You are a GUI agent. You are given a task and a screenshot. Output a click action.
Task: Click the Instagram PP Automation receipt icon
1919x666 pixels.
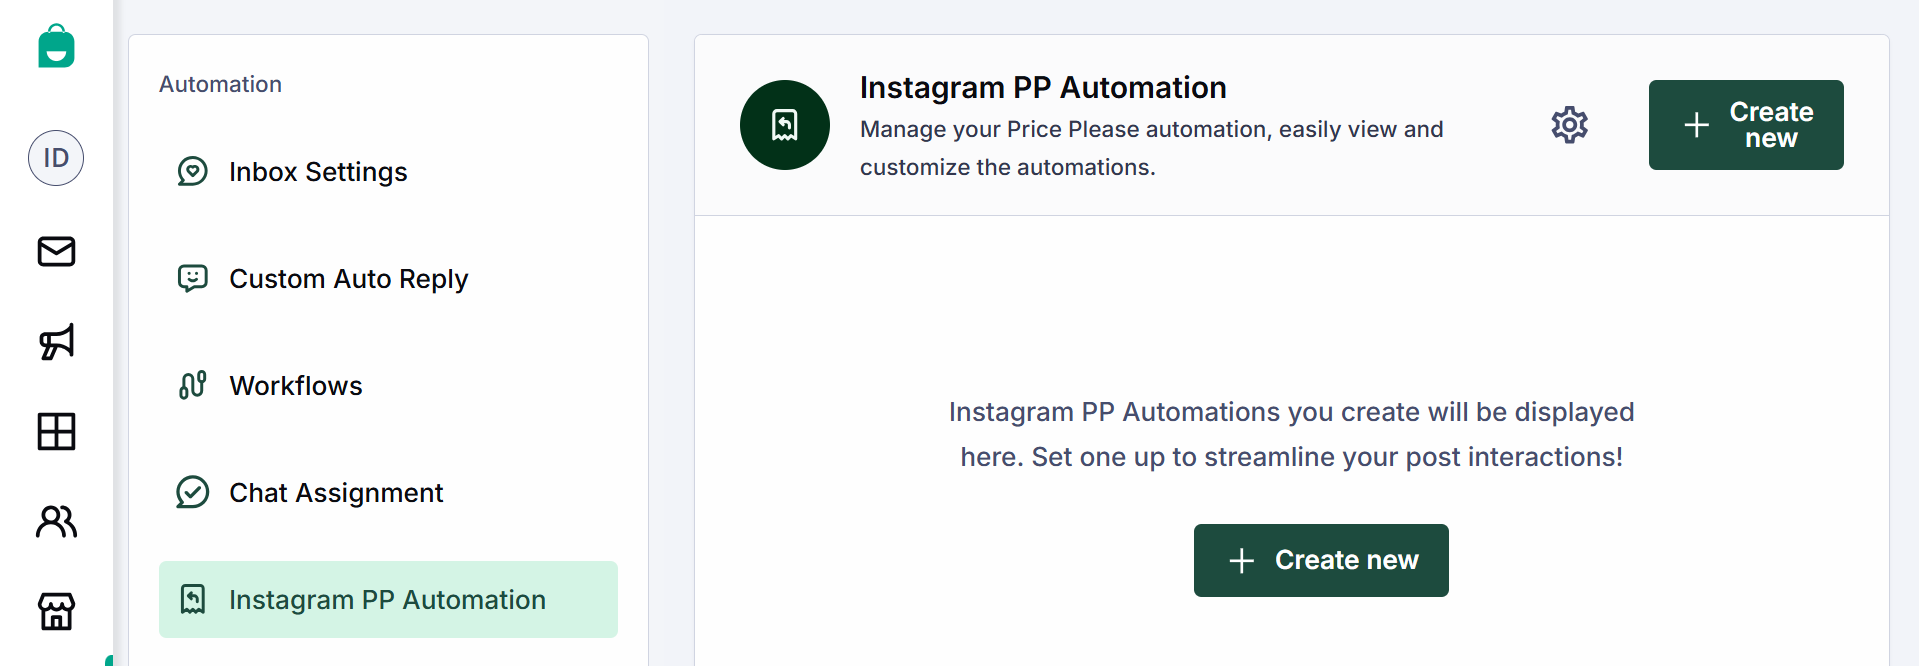point(784,124)
